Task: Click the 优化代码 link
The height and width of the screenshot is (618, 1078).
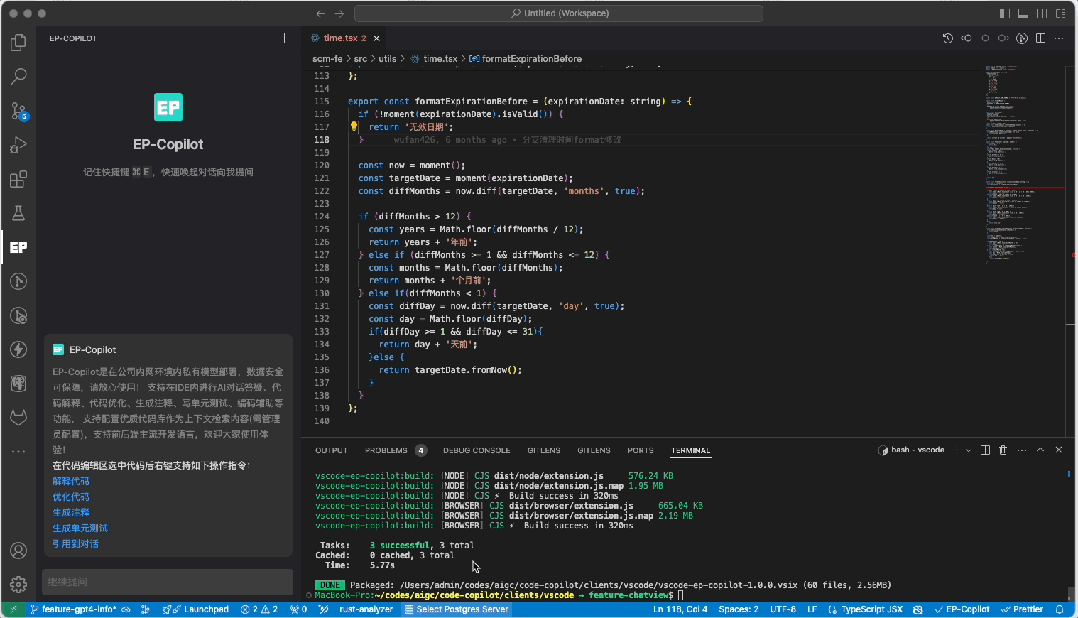Action: coord(71,497)
